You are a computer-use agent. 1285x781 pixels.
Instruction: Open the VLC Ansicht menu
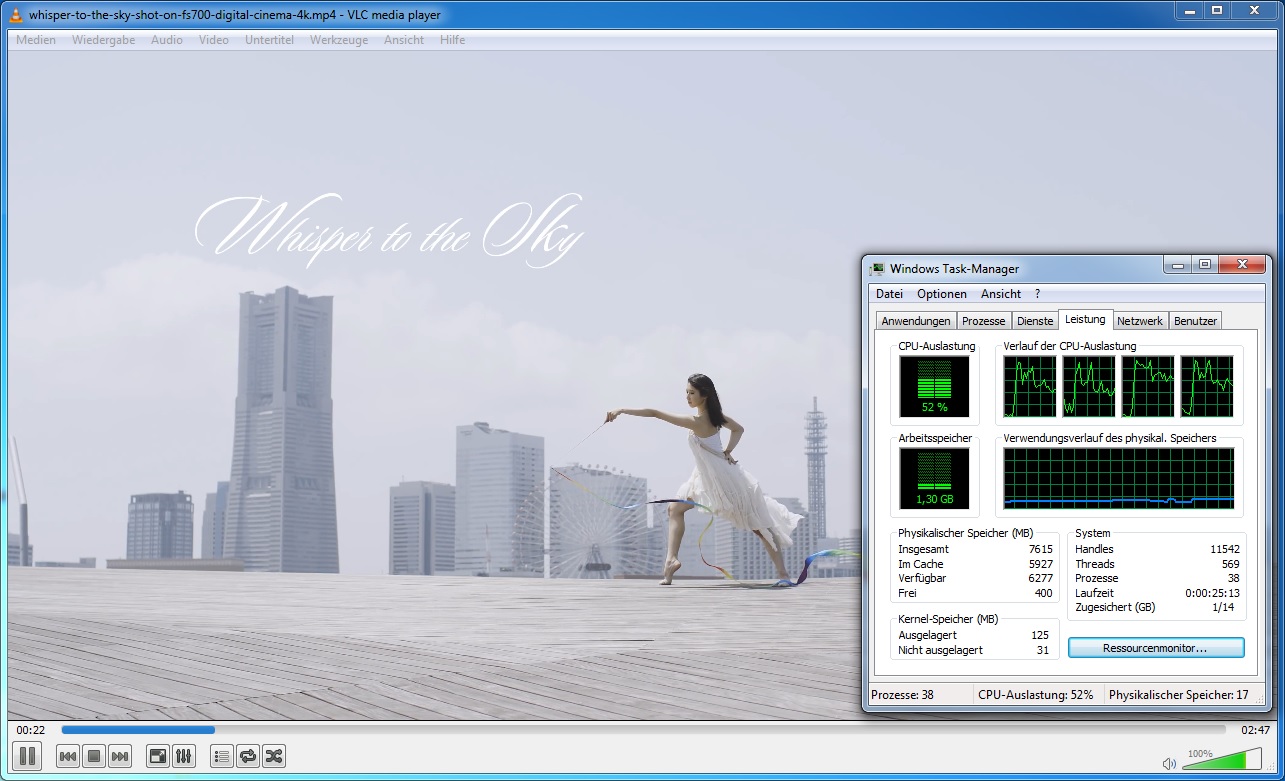(x=404, y=40)
